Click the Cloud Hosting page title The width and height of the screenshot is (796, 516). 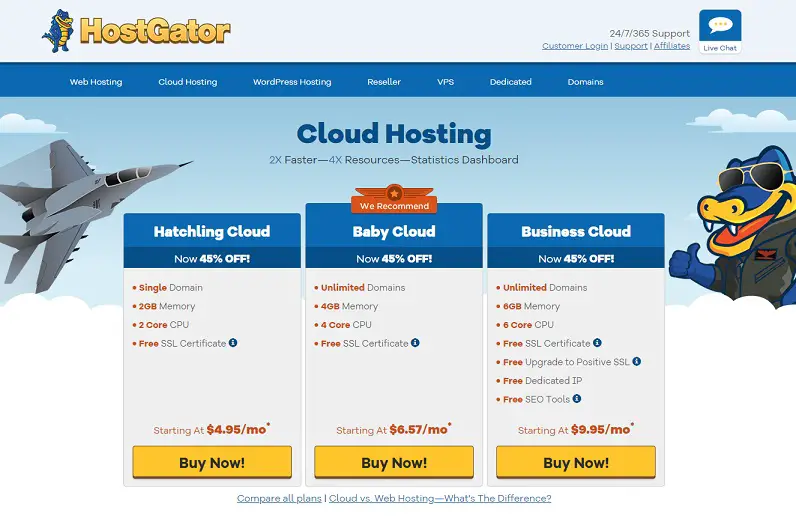point(394,134)
